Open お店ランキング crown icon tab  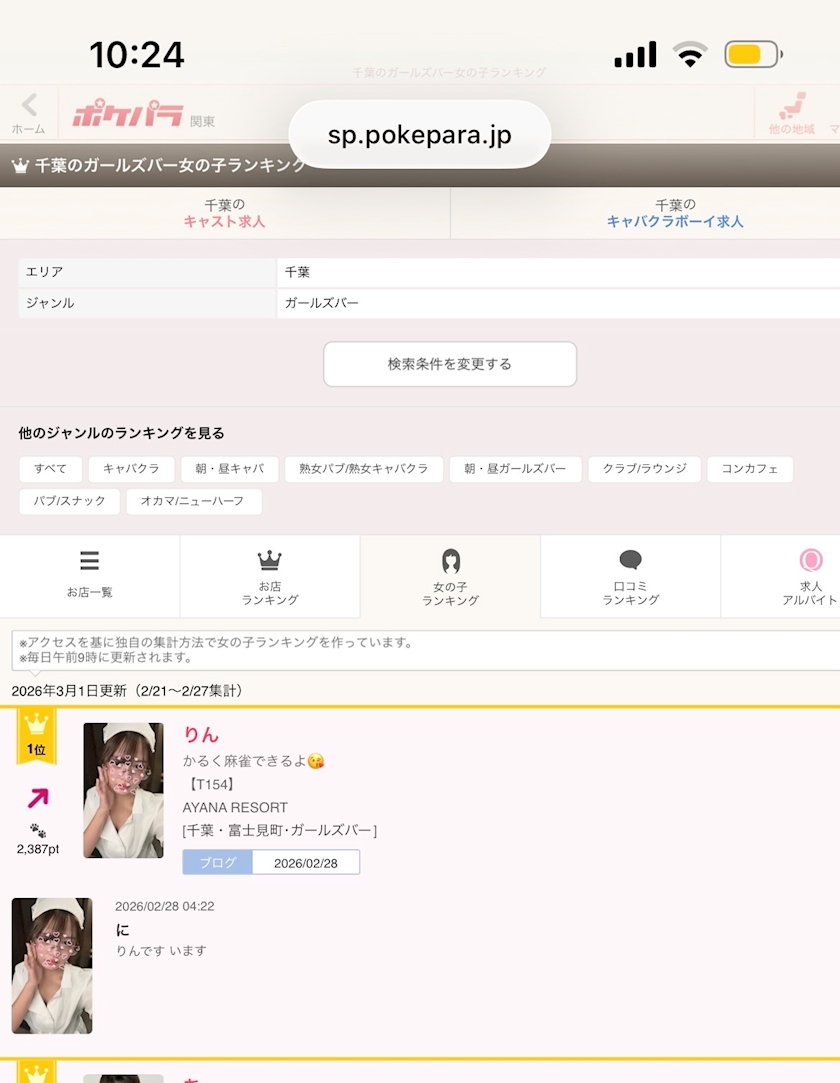[269, 576]
